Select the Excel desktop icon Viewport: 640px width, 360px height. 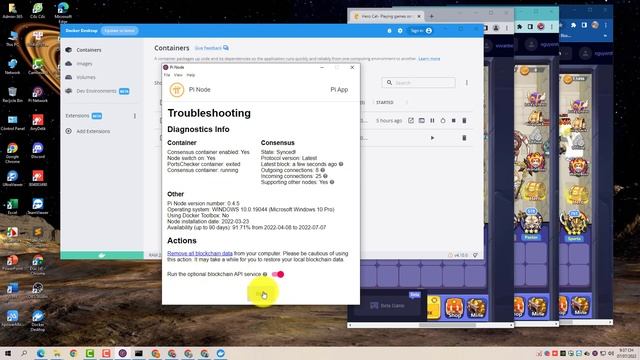(12, 206)
